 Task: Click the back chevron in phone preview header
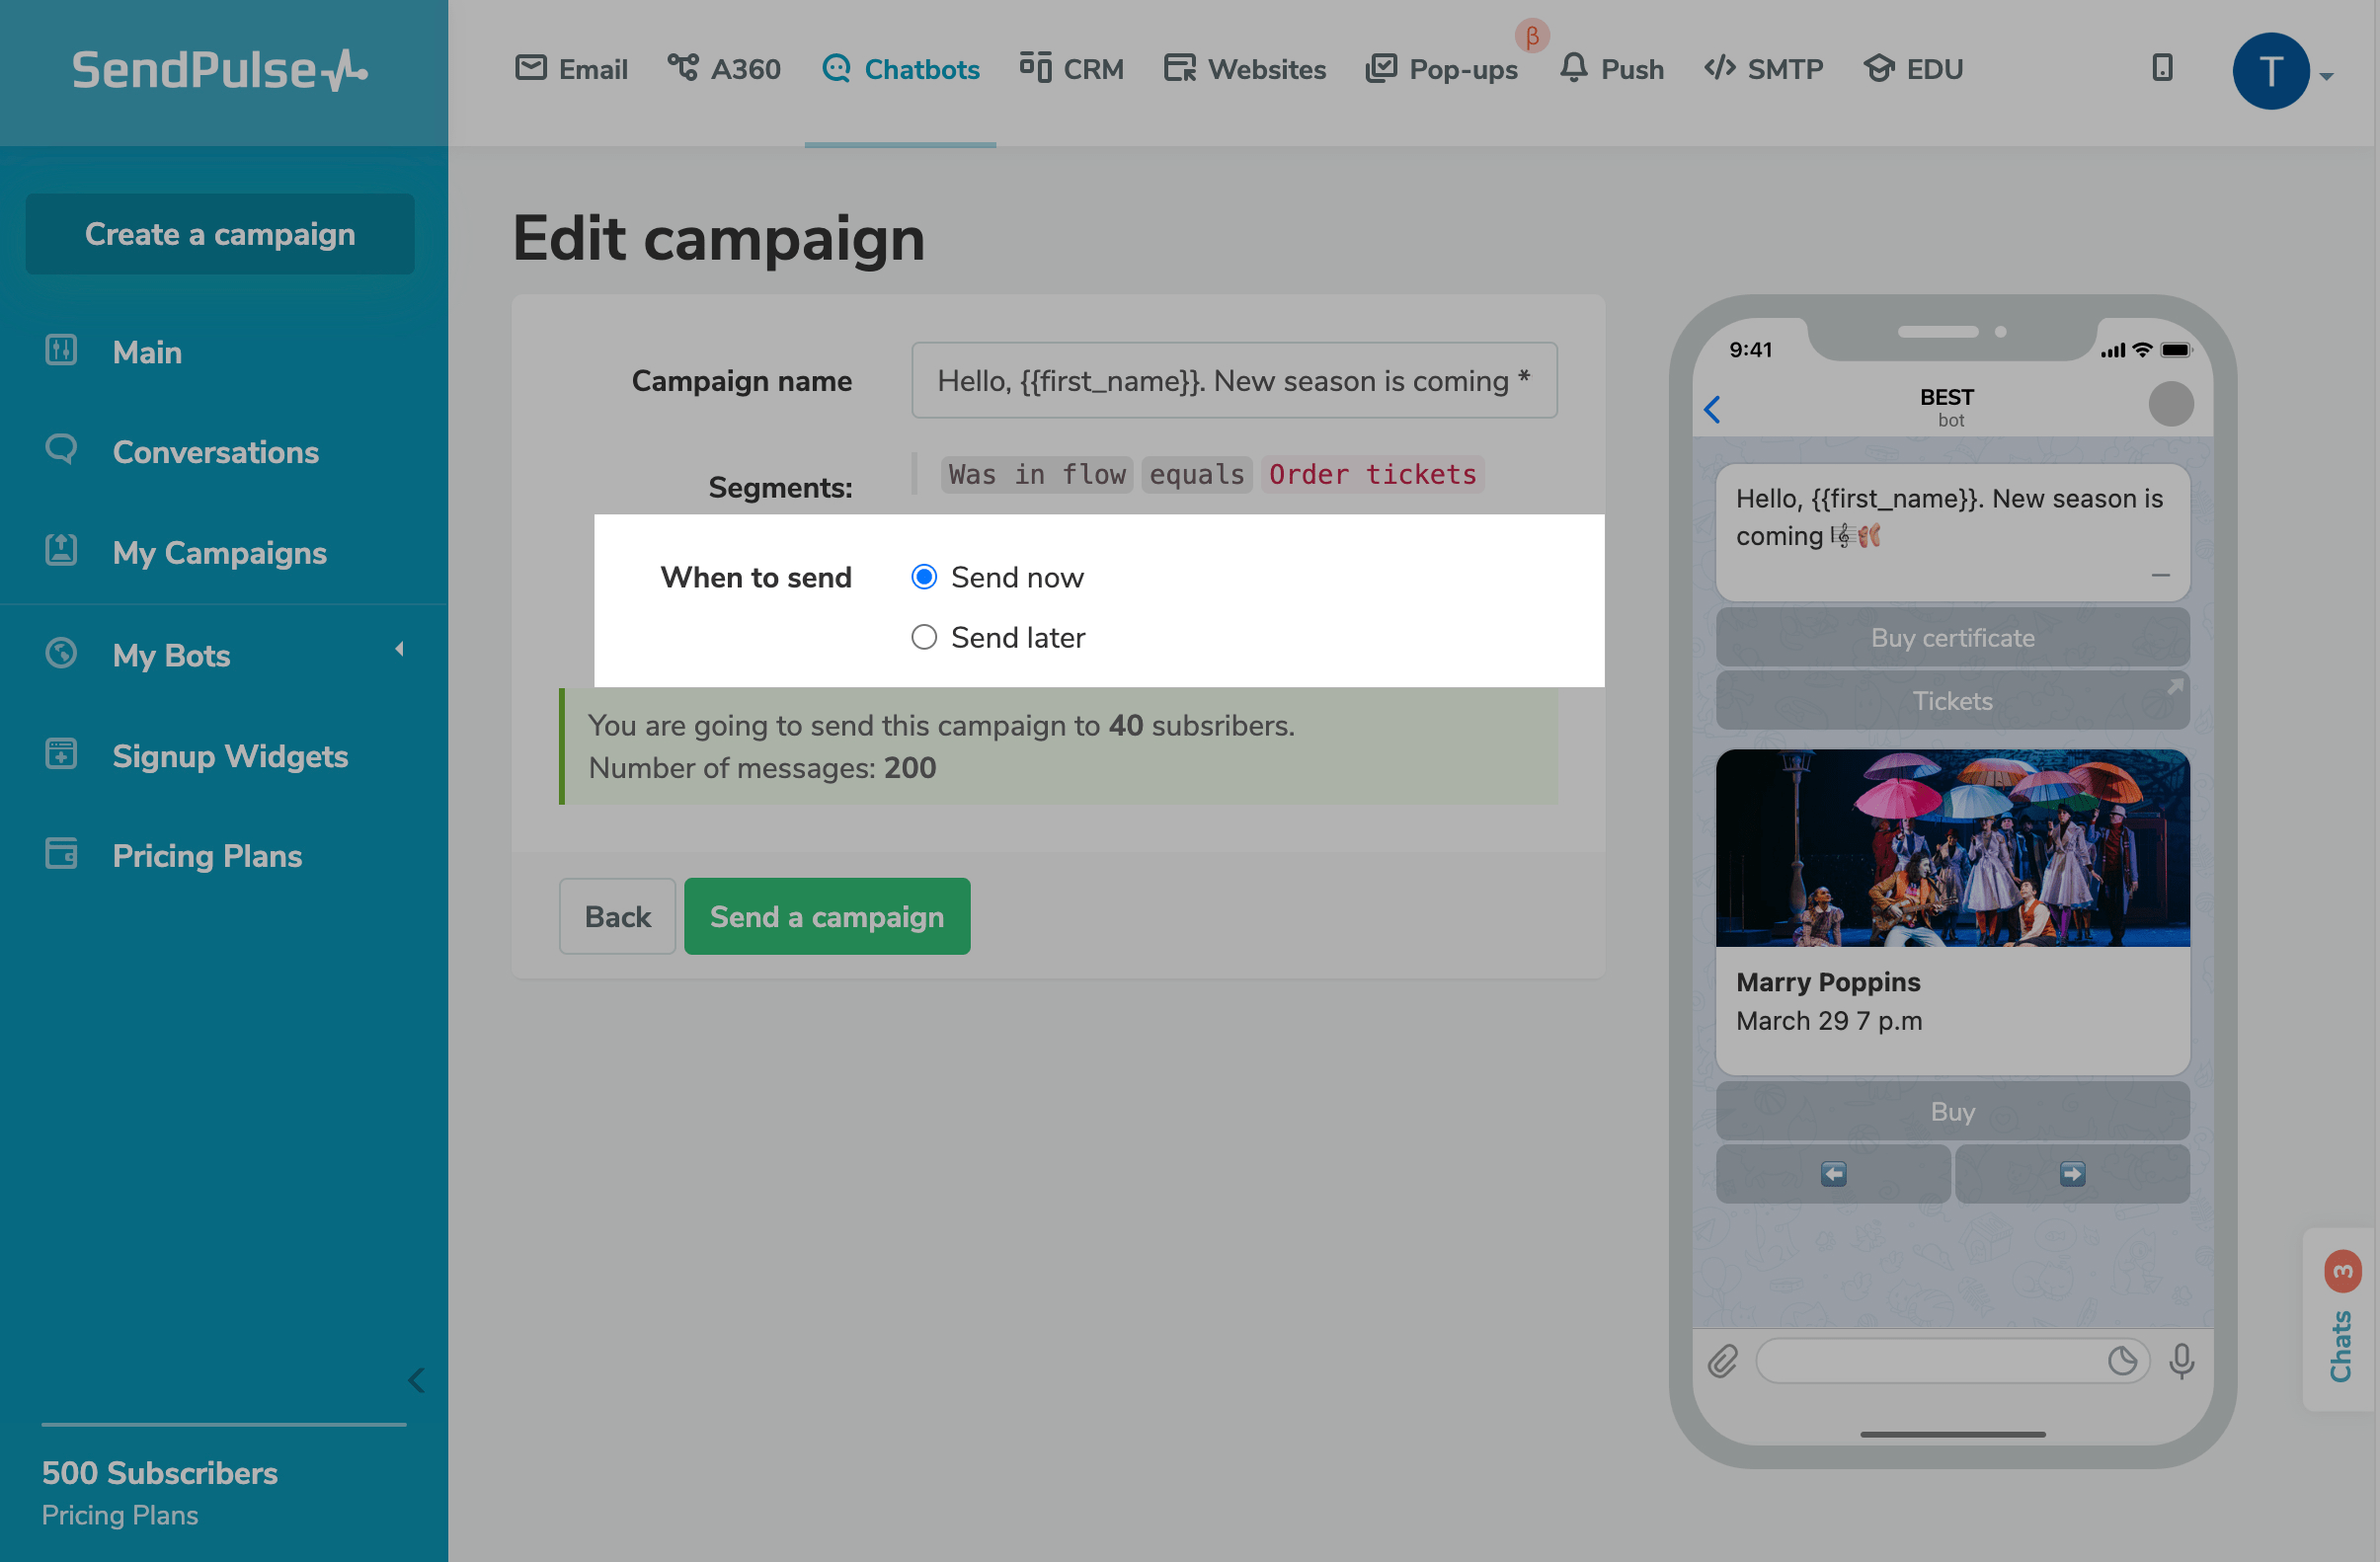click(x=1712, y=409)
